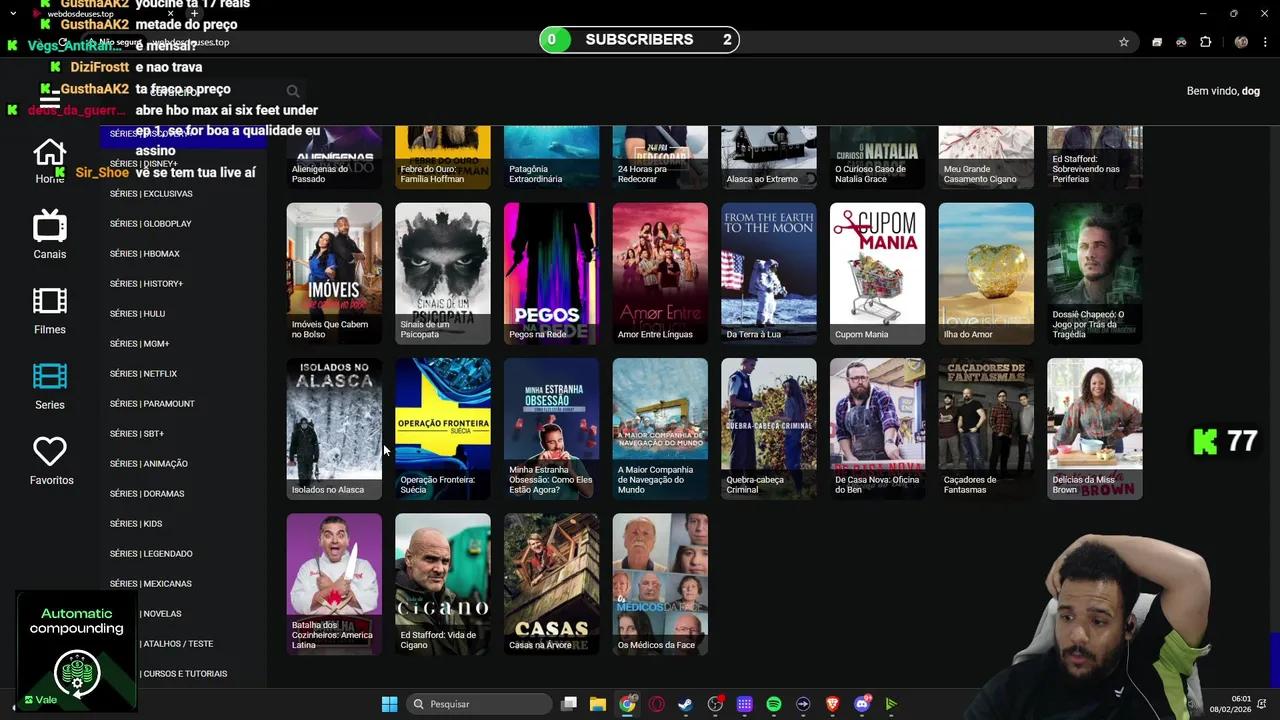Open the Delícias da Miss Brown poster
Screen dimensions: 1280x720
(x=1095, y=429)
